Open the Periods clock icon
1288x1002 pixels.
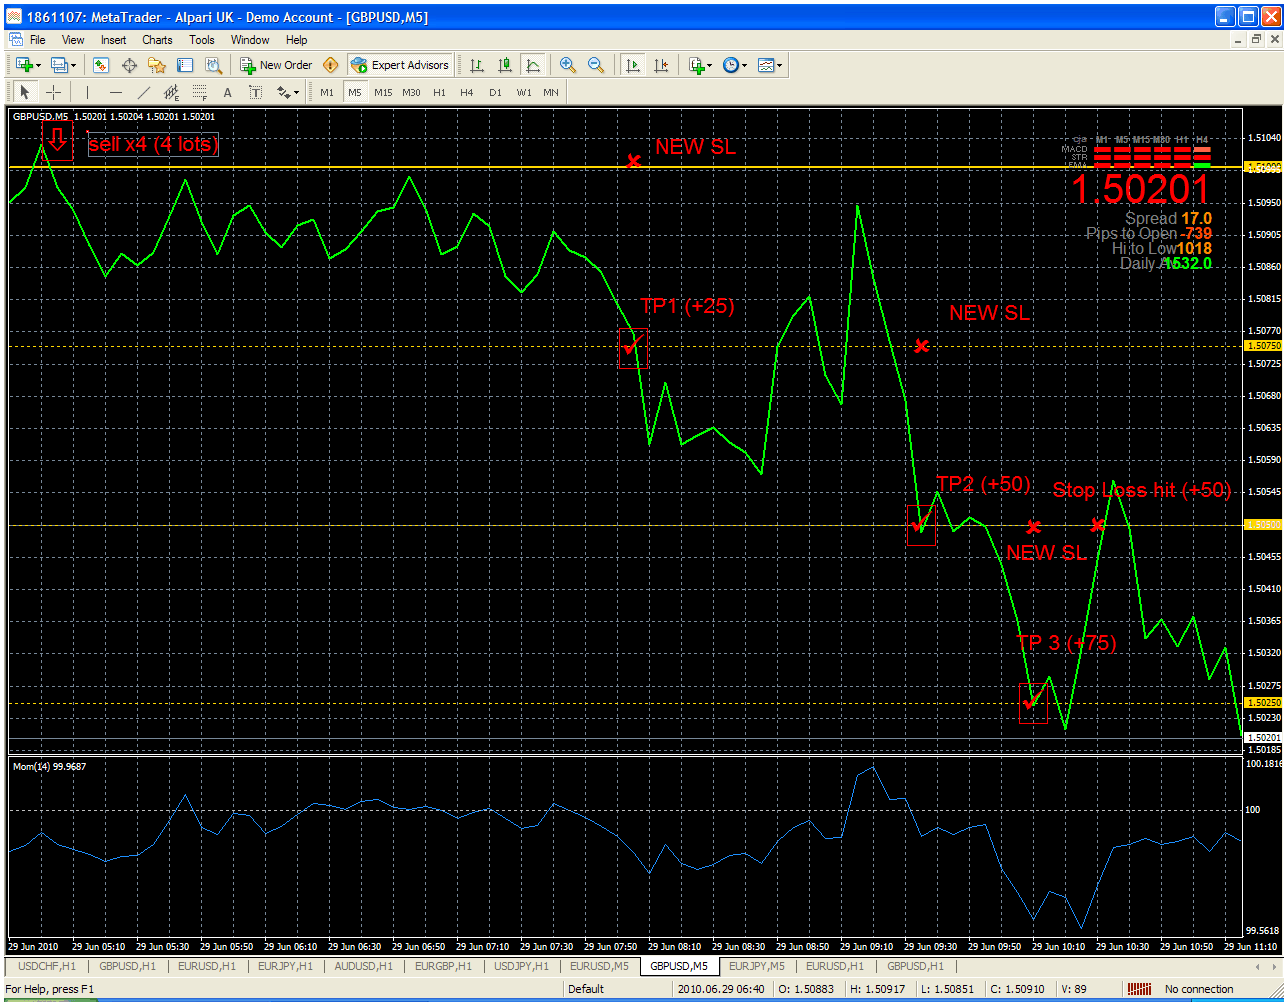731,65
